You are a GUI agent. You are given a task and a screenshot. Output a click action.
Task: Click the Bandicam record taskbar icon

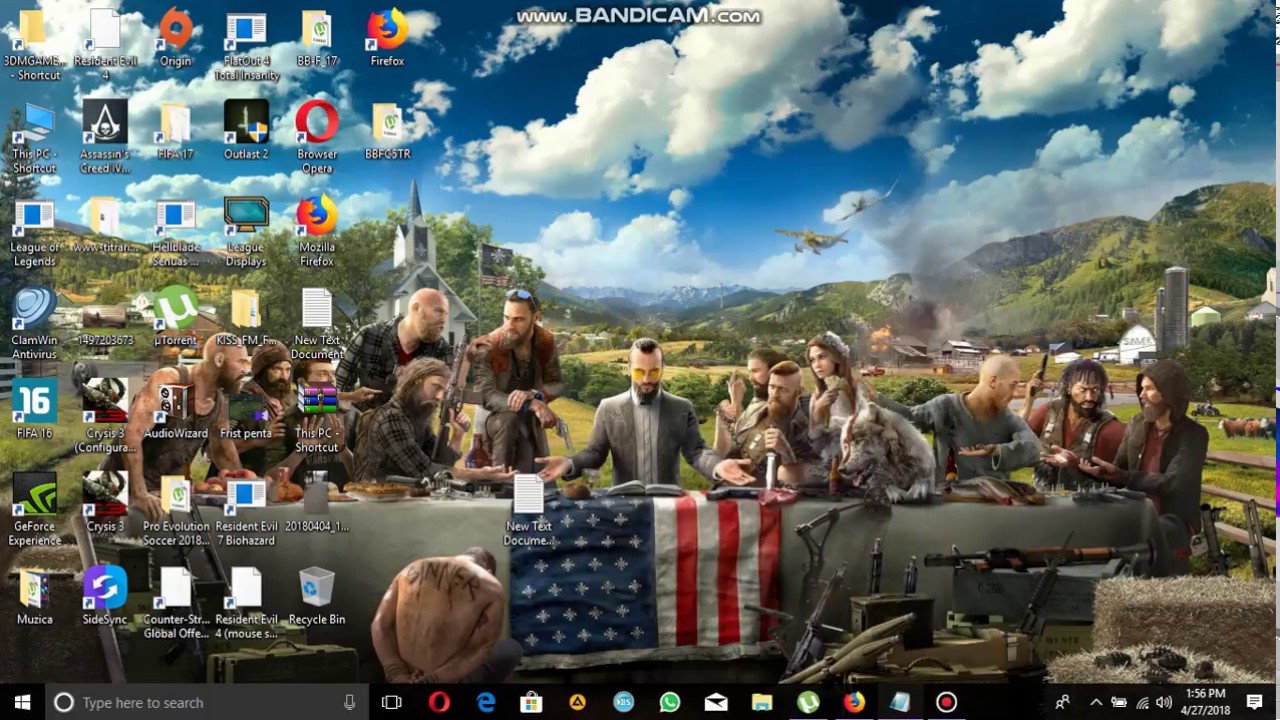[x=946, y=702]
